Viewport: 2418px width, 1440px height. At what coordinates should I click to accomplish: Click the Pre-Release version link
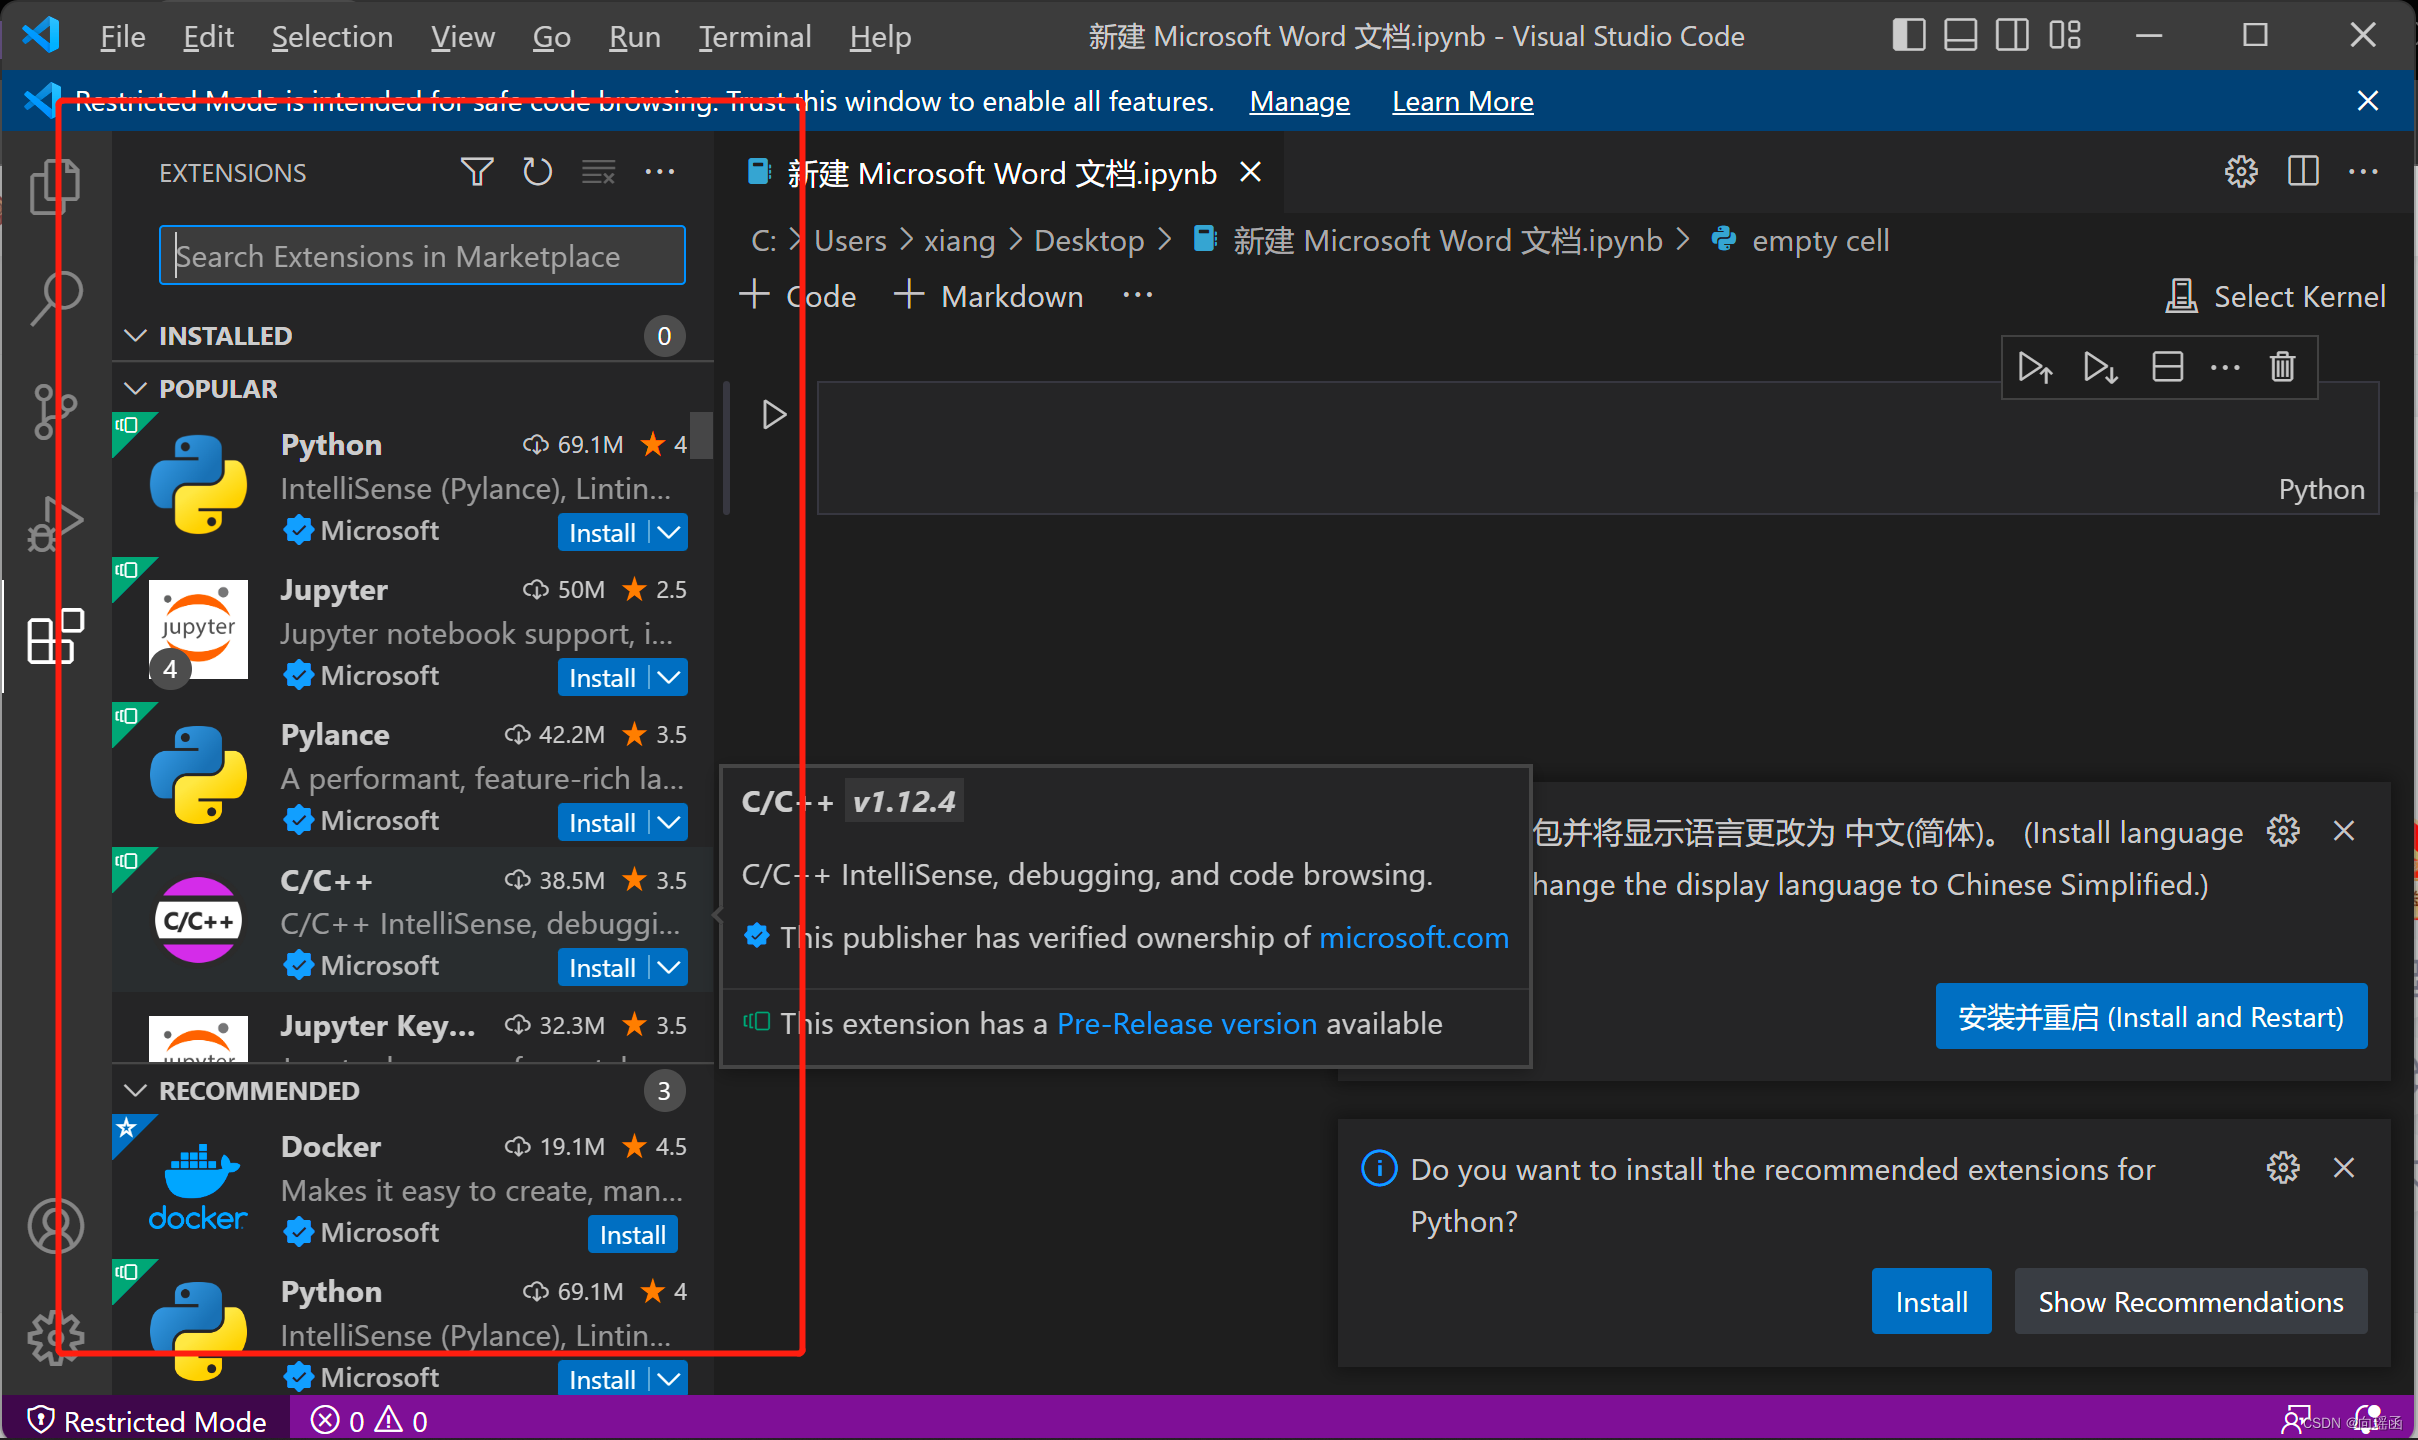[1187, 1024]
